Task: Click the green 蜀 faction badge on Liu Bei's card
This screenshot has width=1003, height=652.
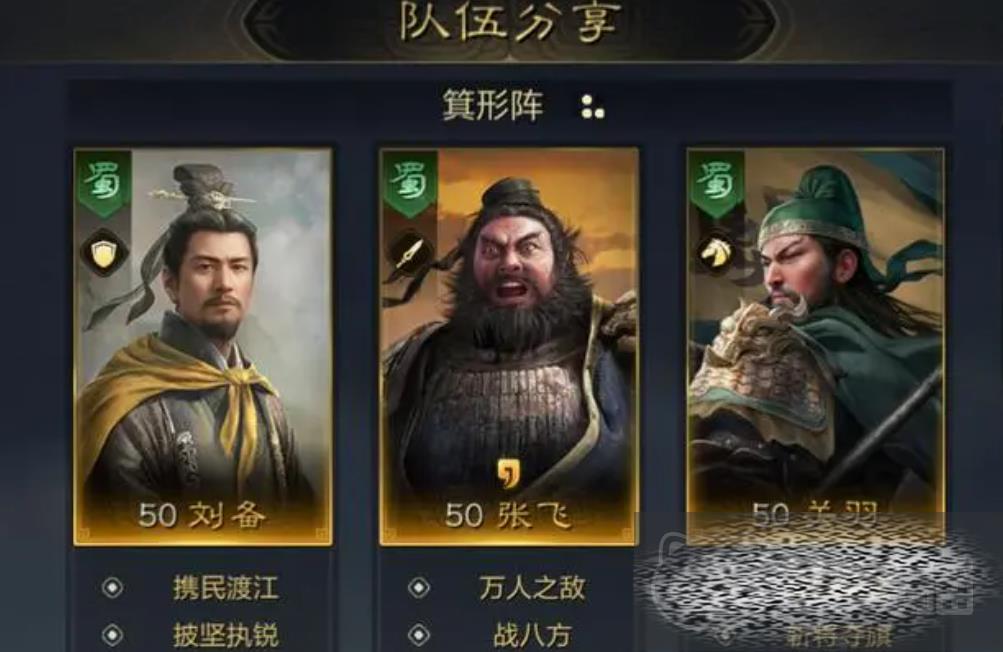Action: pyautogui.click(x=104, y=183)
